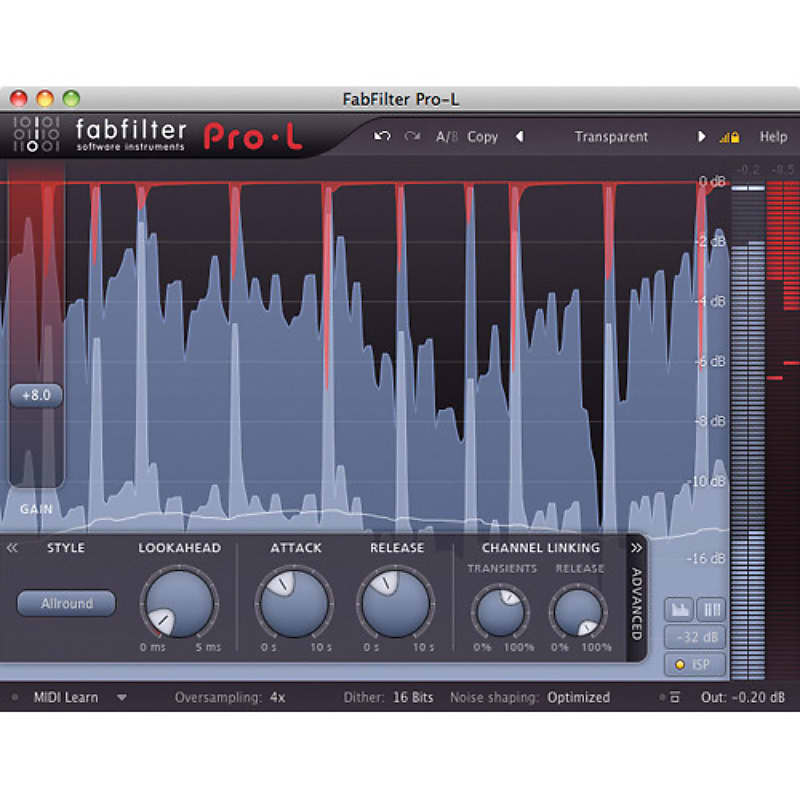The width and height of the screenshot is (800, 800).
Task: Enable the ISP detection toggle
Action: pyautogui.click(x=694, y=664)
